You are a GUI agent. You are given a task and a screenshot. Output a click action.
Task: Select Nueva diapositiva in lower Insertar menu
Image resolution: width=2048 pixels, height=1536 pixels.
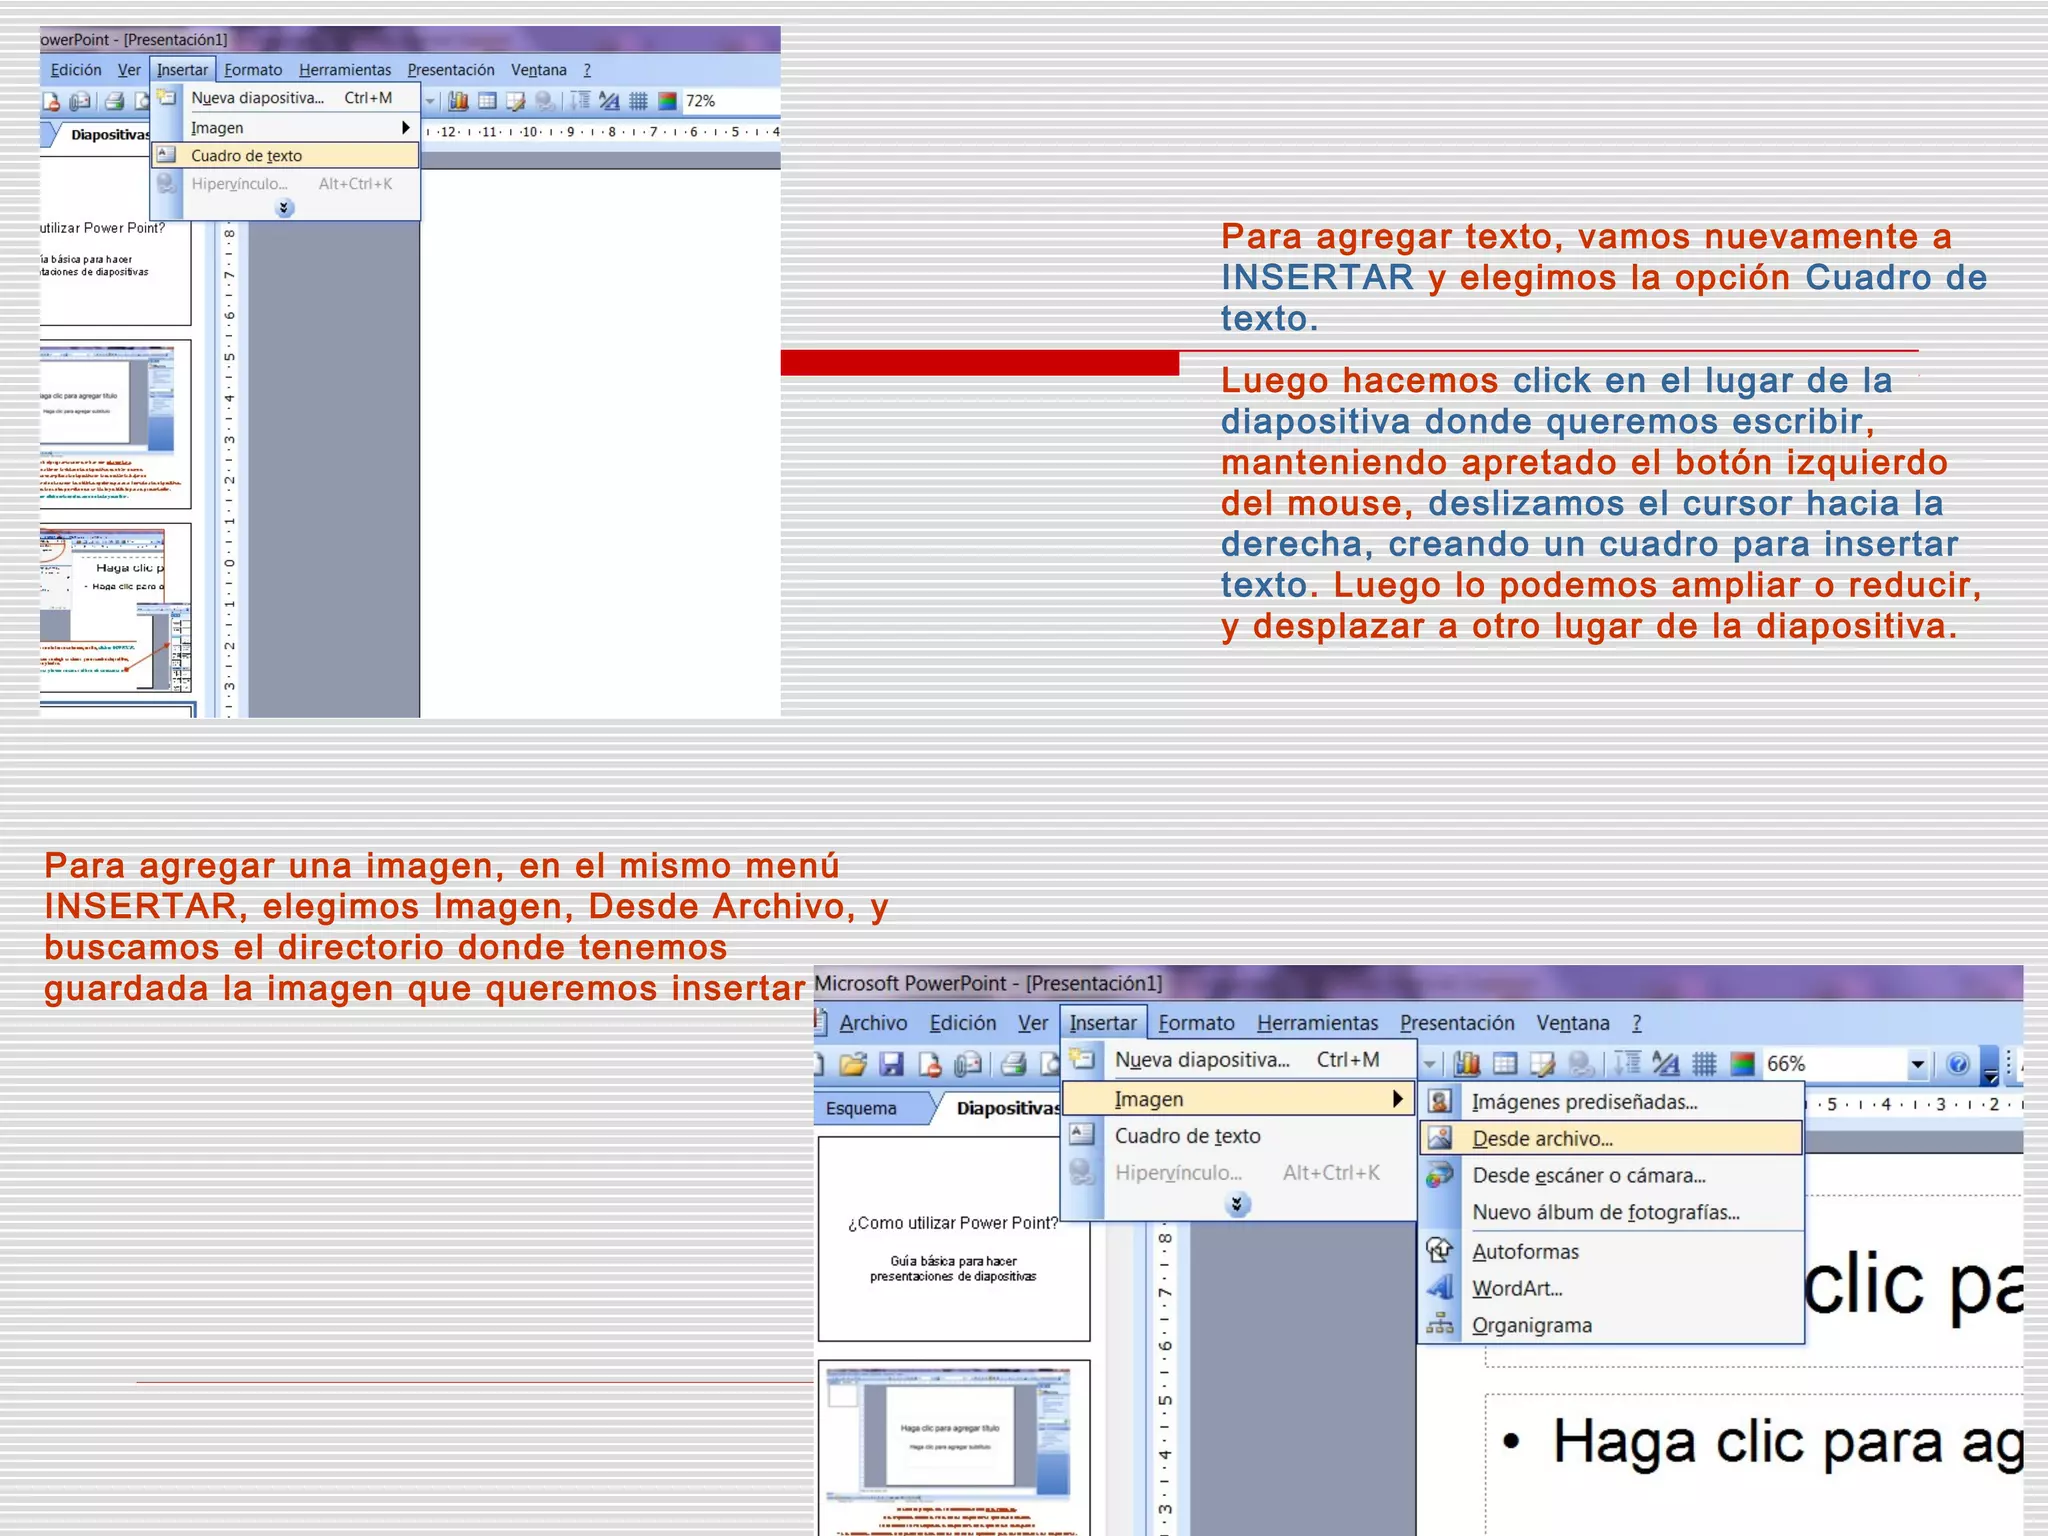[x=1238, y=1060]
